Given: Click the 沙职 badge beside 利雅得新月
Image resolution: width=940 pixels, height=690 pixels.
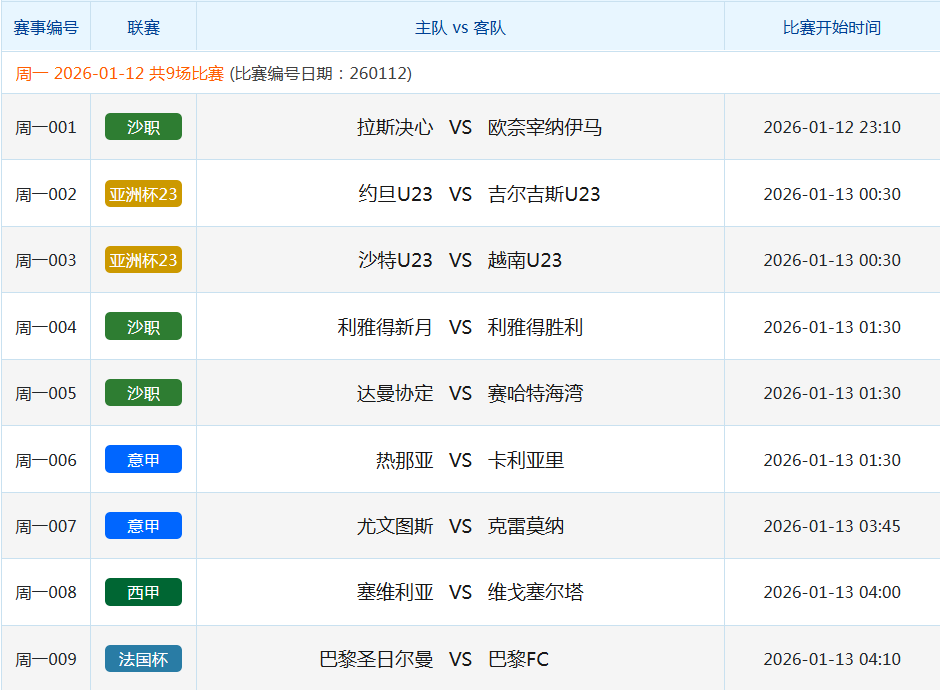Looking at the screenshot, I should tap(143, 326).
